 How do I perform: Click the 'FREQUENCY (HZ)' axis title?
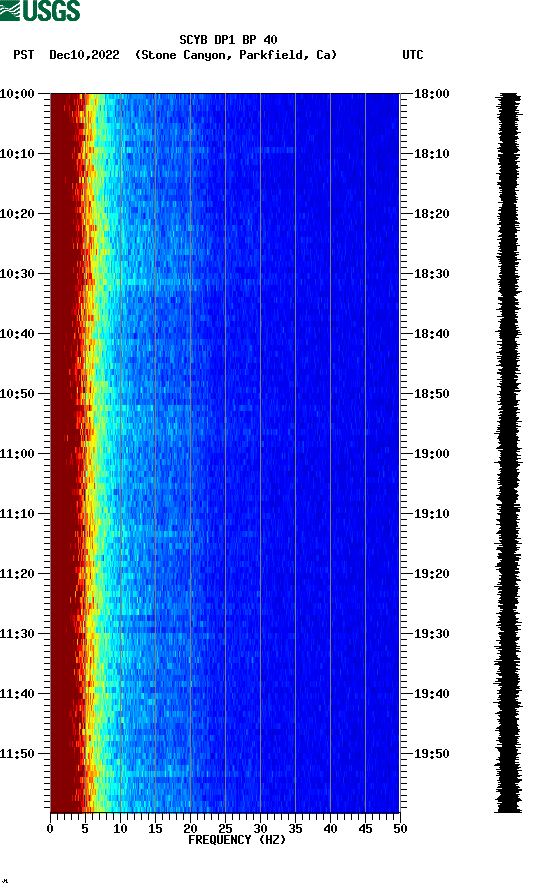pos(237,840)
